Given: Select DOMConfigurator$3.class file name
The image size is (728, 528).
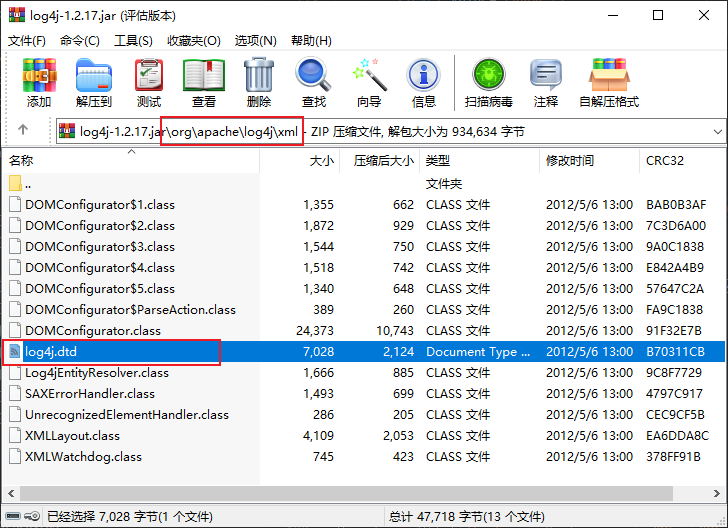Looking at the screenshot, I should tap(100, 247).
